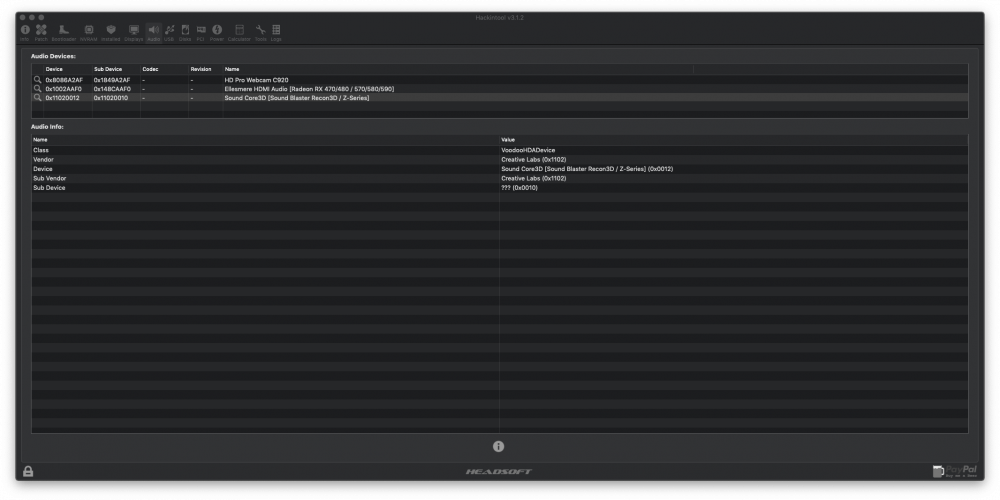Image resolution: width=1000 pixels, height=500 pixels.
Task: Click the red close window button
Action: pos(23,17)
